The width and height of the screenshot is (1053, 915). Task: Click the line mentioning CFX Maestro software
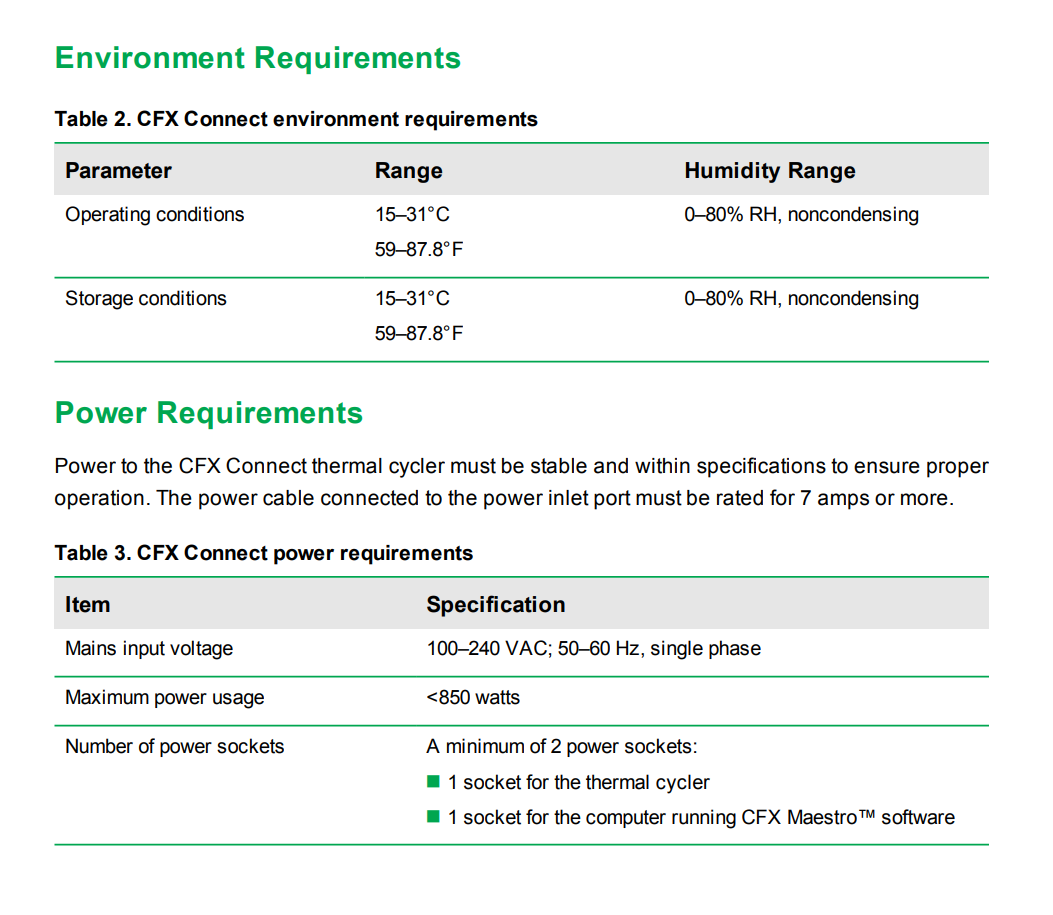(701, 817)
